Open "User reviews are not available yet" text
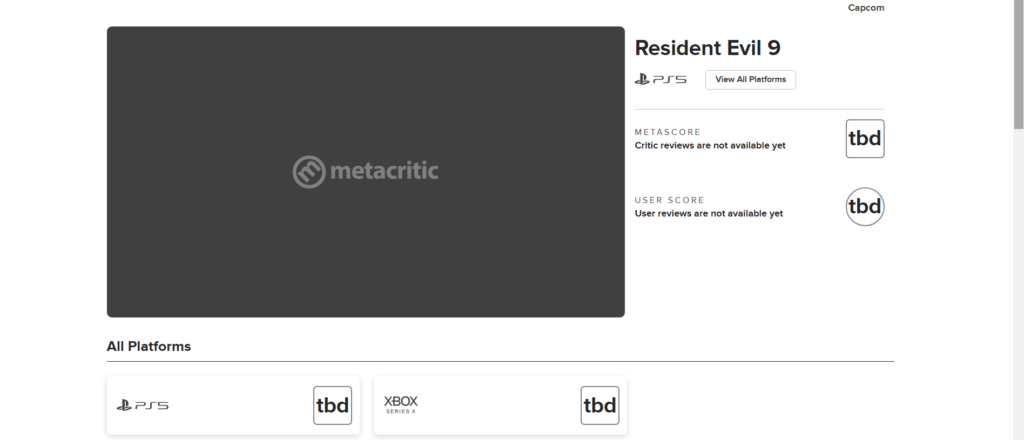The image size is (1024, 440). click(708, 214)
